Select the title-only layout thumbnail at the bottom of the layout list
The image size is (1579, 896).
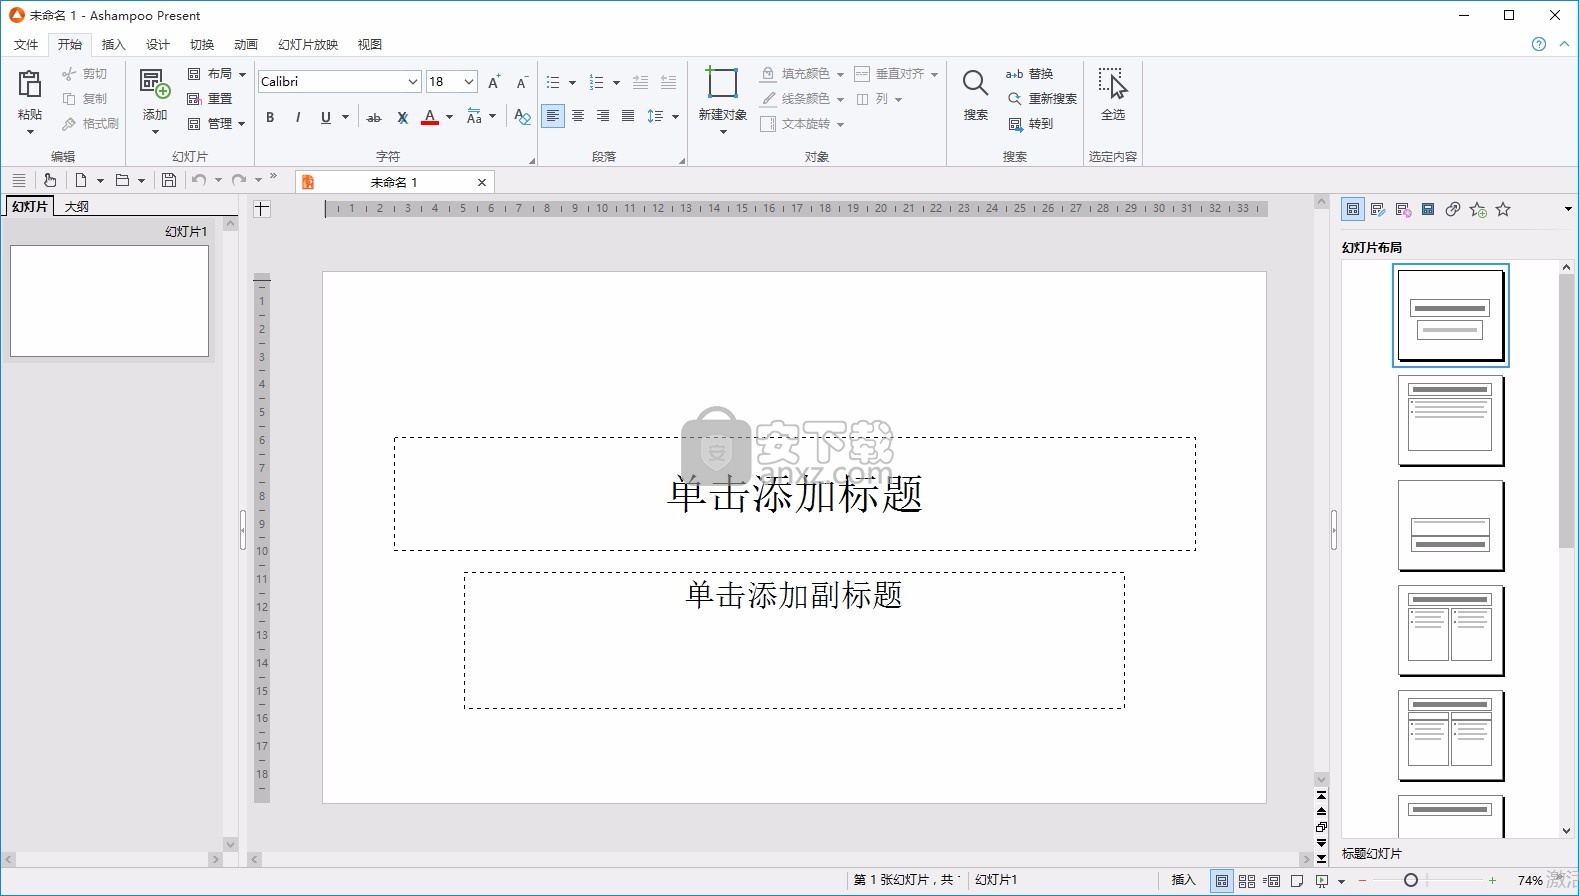coord(1451,817)
